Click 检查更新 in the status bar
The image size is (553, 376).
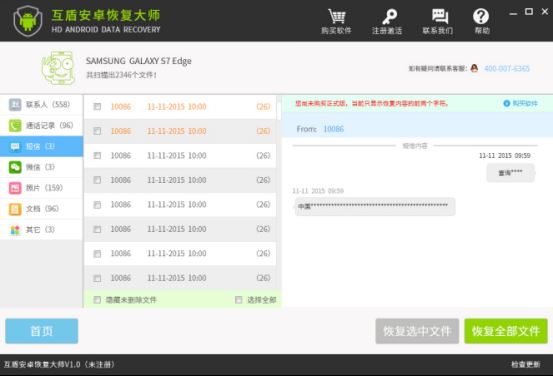click(x=525, y=365)
